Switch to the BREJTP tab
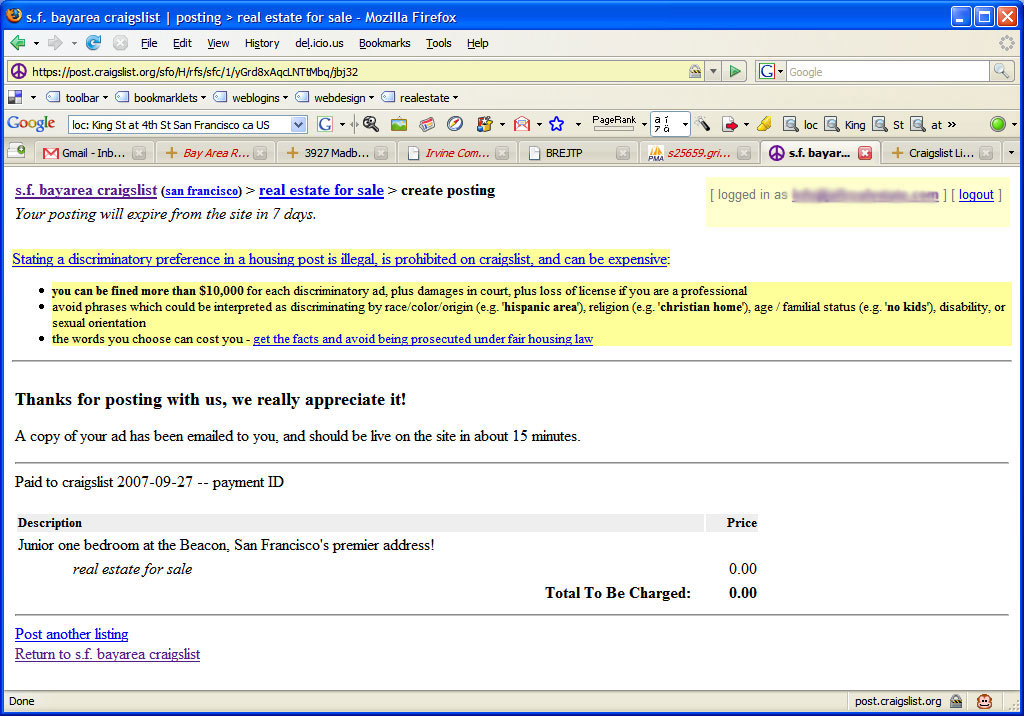1024x716 pixels. [579, 153]
